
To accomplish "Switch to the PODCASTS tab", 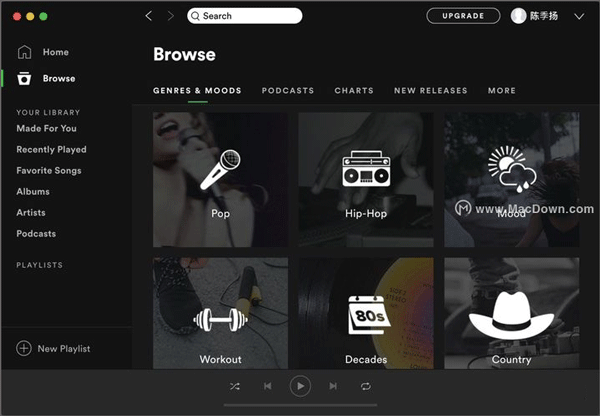I will (x=288, y=91).
